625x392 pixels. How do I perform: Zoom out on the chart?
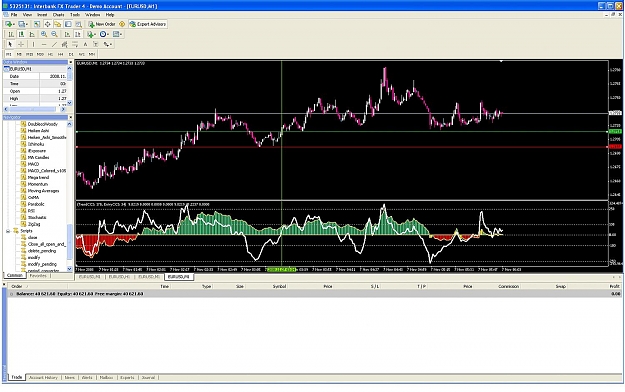54,34
